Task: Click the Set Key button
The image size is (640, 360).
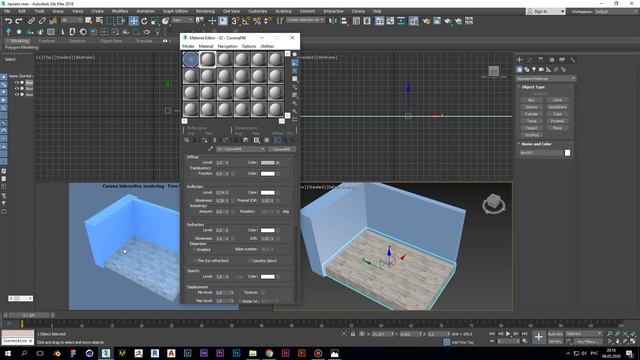Action: tap(555, 341)
